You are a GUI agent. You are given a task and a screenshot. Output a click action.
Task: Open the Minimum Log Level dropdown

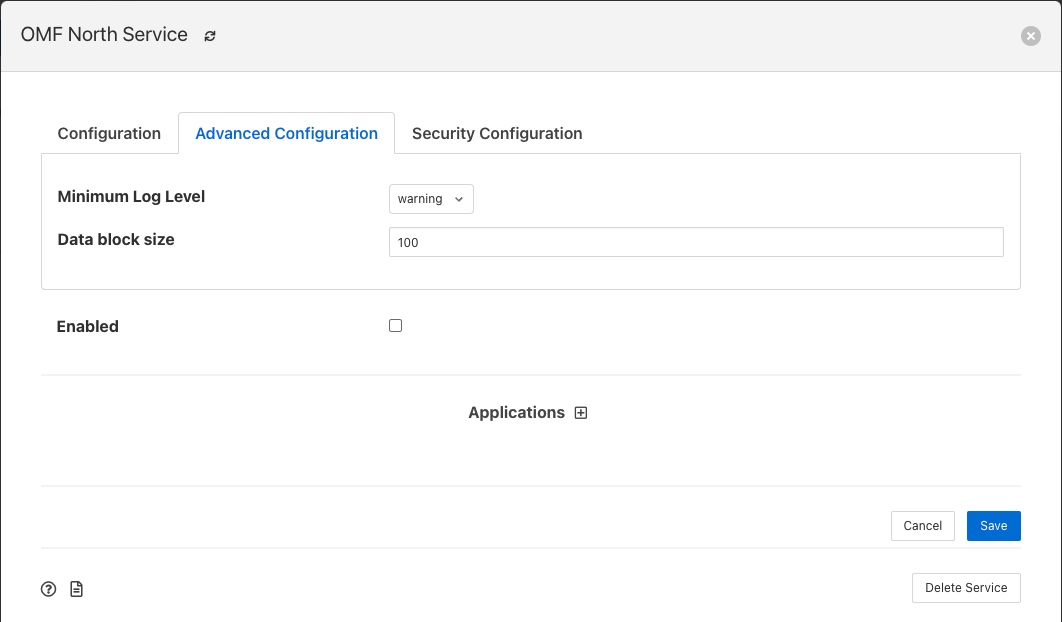[430, 199]
